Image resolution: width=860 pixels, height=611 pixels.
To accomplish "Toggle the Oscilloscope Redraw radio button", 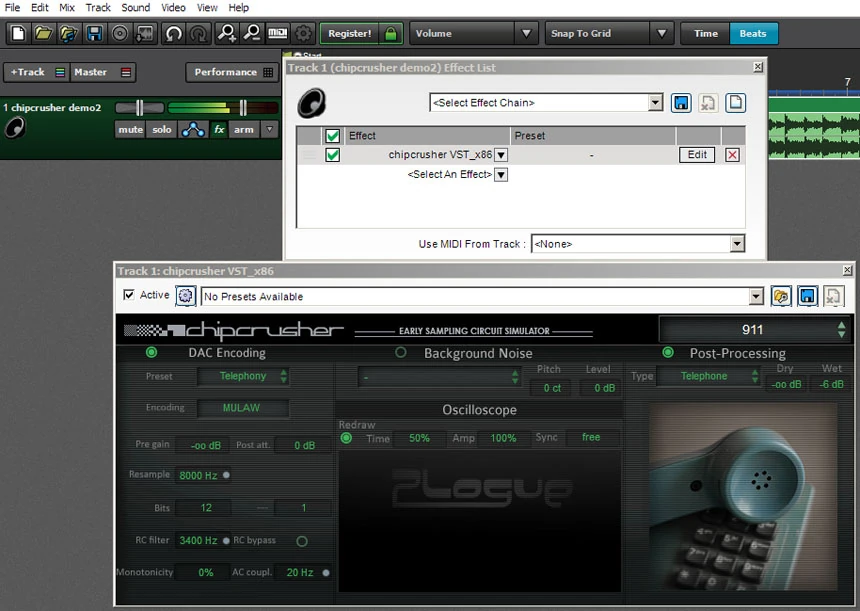I will coord(346,438).
